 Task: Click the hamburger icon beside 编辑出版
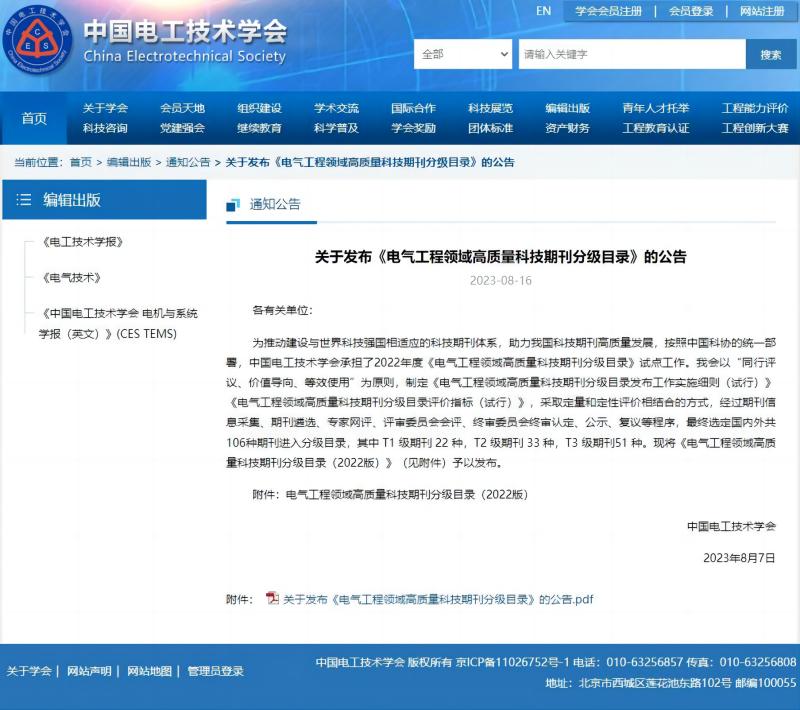point(24,200)
